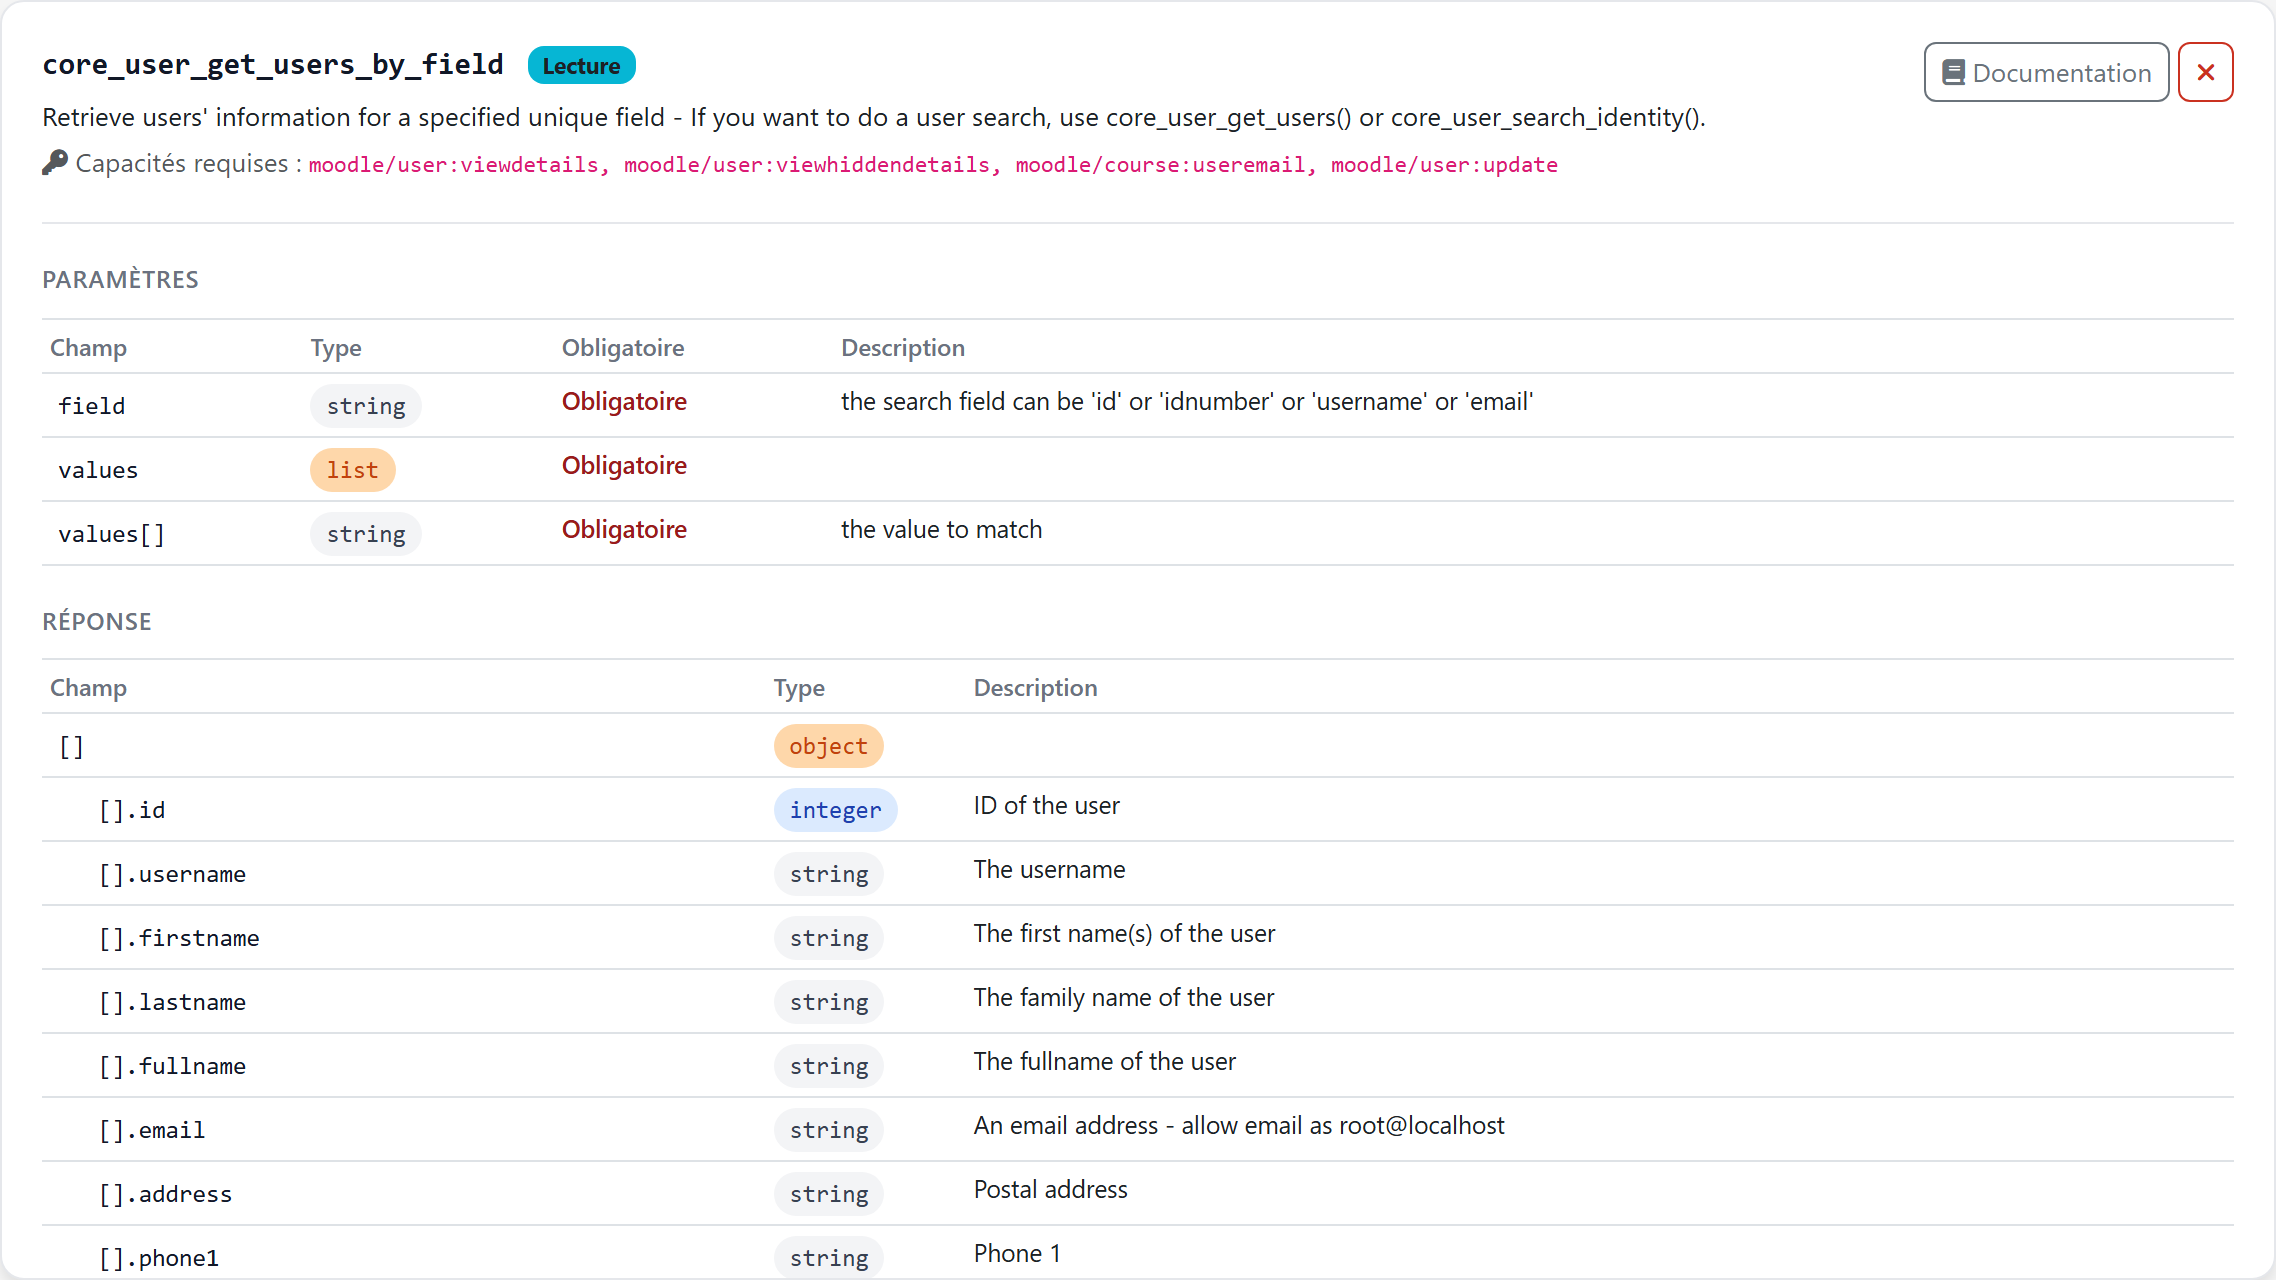The image size is (2276, 1280).
Task: Click Obligatoire label in the values[] row
Action: 624,530
